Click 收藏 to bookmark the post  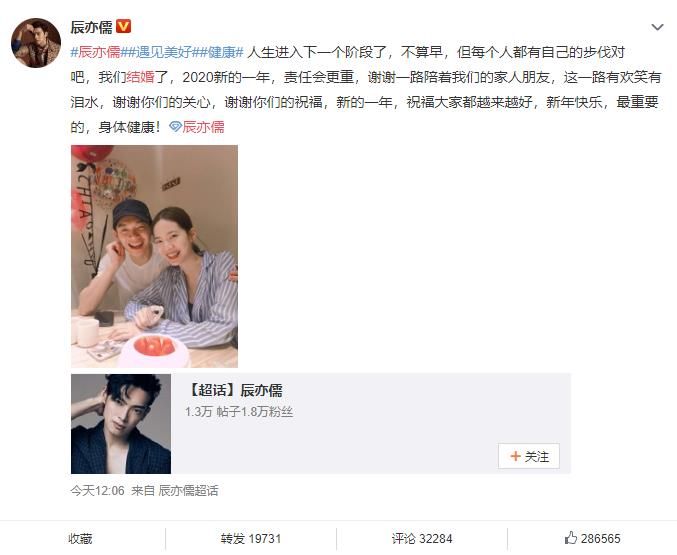coord(80,539)
